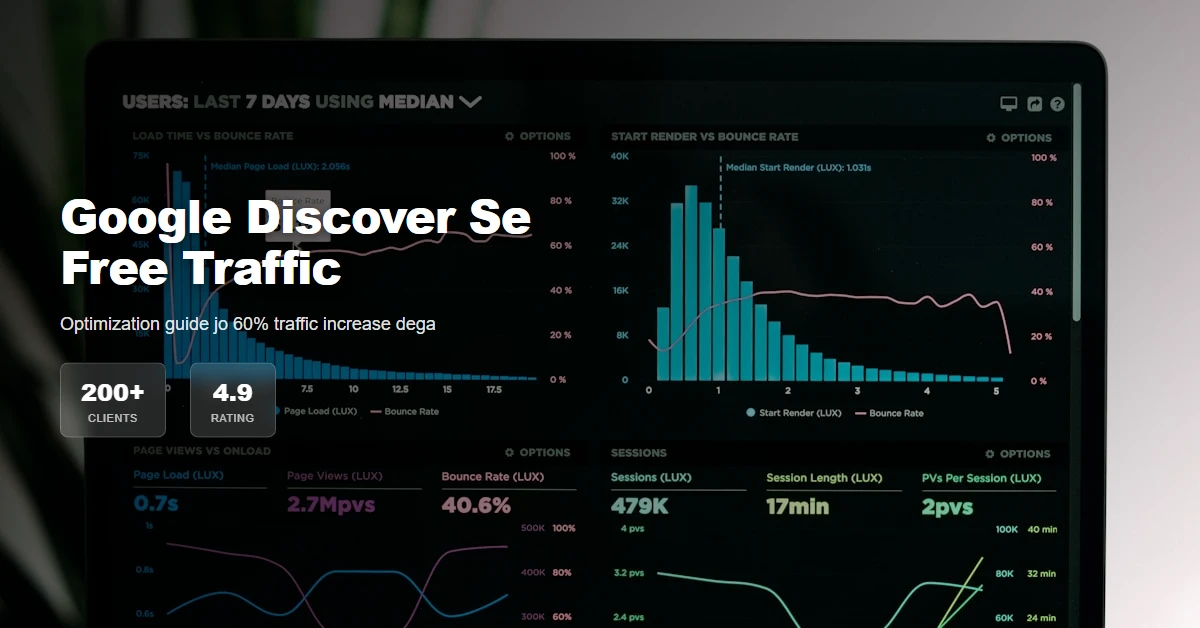Open the help question mark icon
This screenshot has height=628, width=1200.
coord(1057,103)
